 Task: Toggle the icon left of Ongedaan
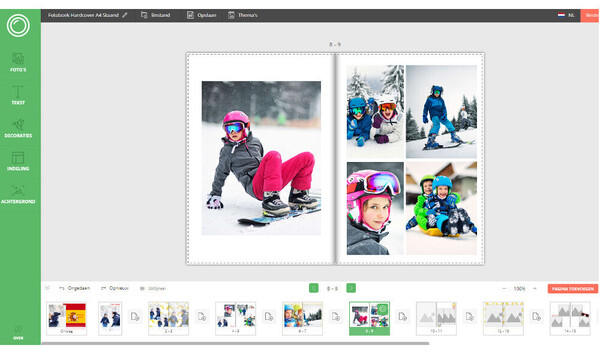click(47, 288)
